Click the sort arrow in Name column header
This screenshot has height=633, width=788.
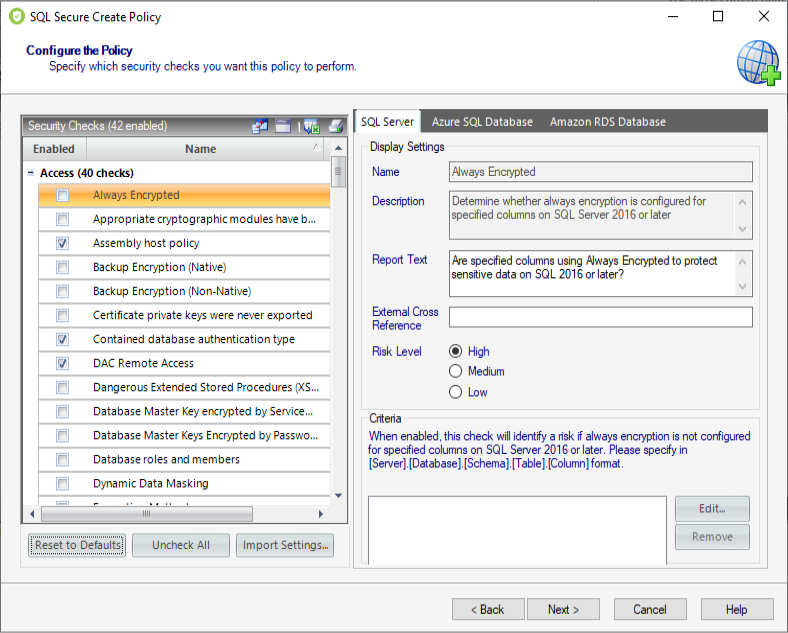pyautogui.click(x=317, y=148)
